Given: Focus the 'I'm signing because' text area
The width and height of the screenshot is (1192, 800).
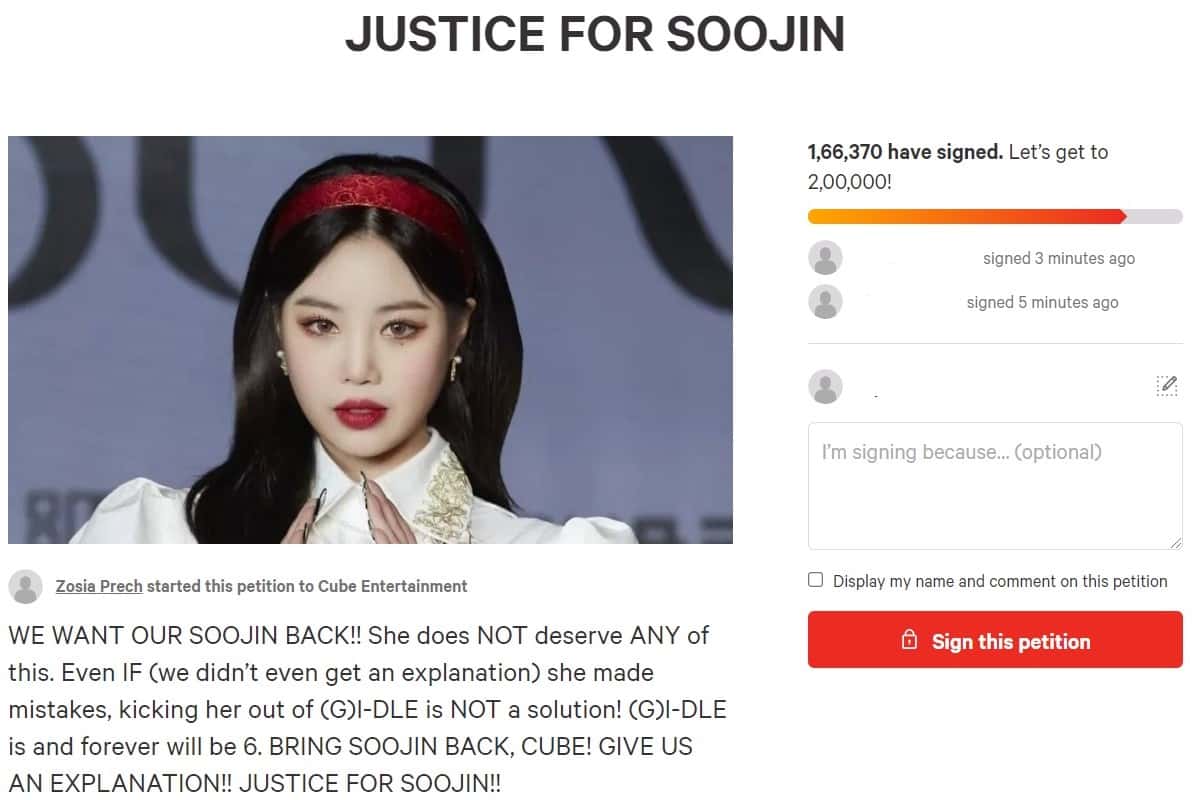Looking at the screenshot, I should 994,486.
